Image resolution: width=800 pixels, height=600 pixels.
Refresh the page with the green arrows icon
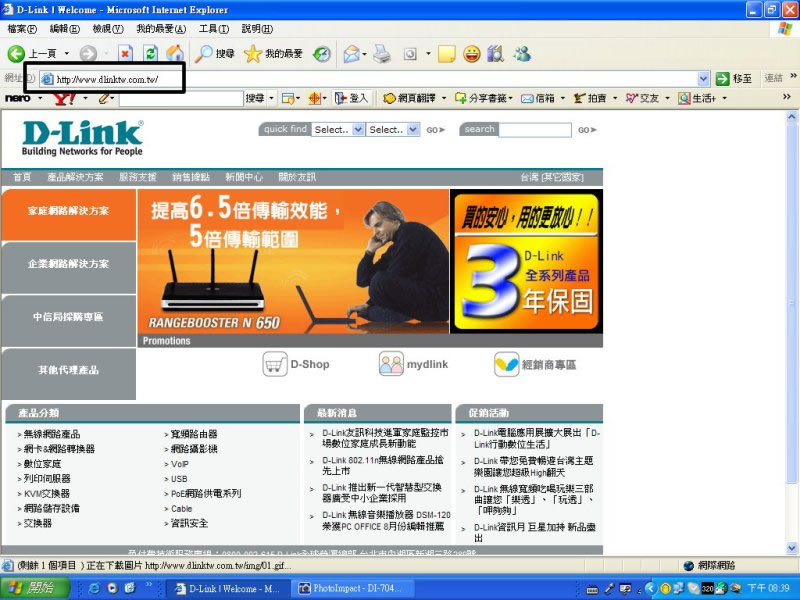coord(151,54)
